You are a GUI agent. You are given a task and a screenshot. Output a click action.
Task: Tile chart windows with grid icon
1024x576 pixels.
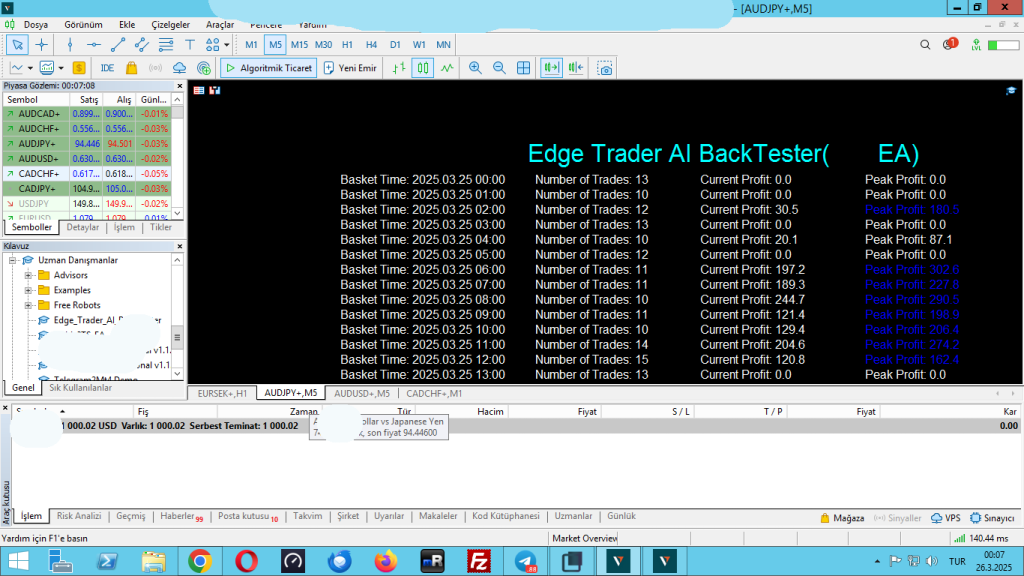click(x=523, y=68)
